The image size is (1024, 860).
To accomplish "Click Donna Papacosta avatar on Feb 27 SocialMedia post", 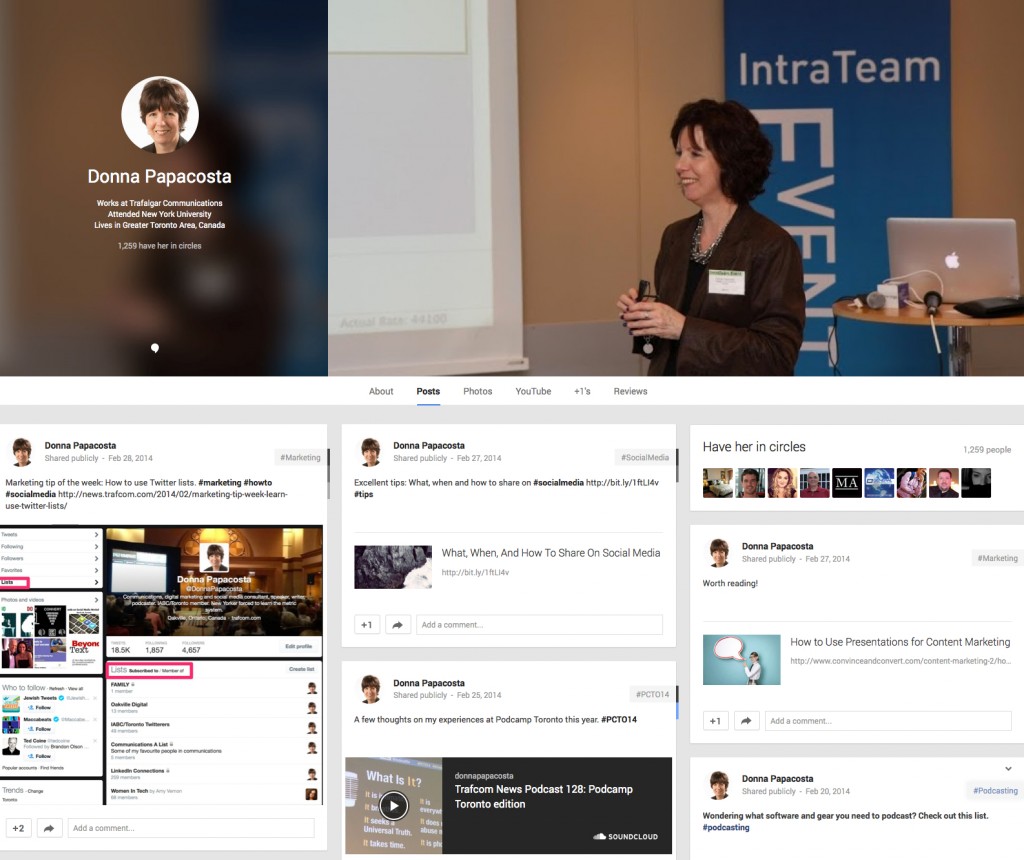I will (x=370, y=452).
